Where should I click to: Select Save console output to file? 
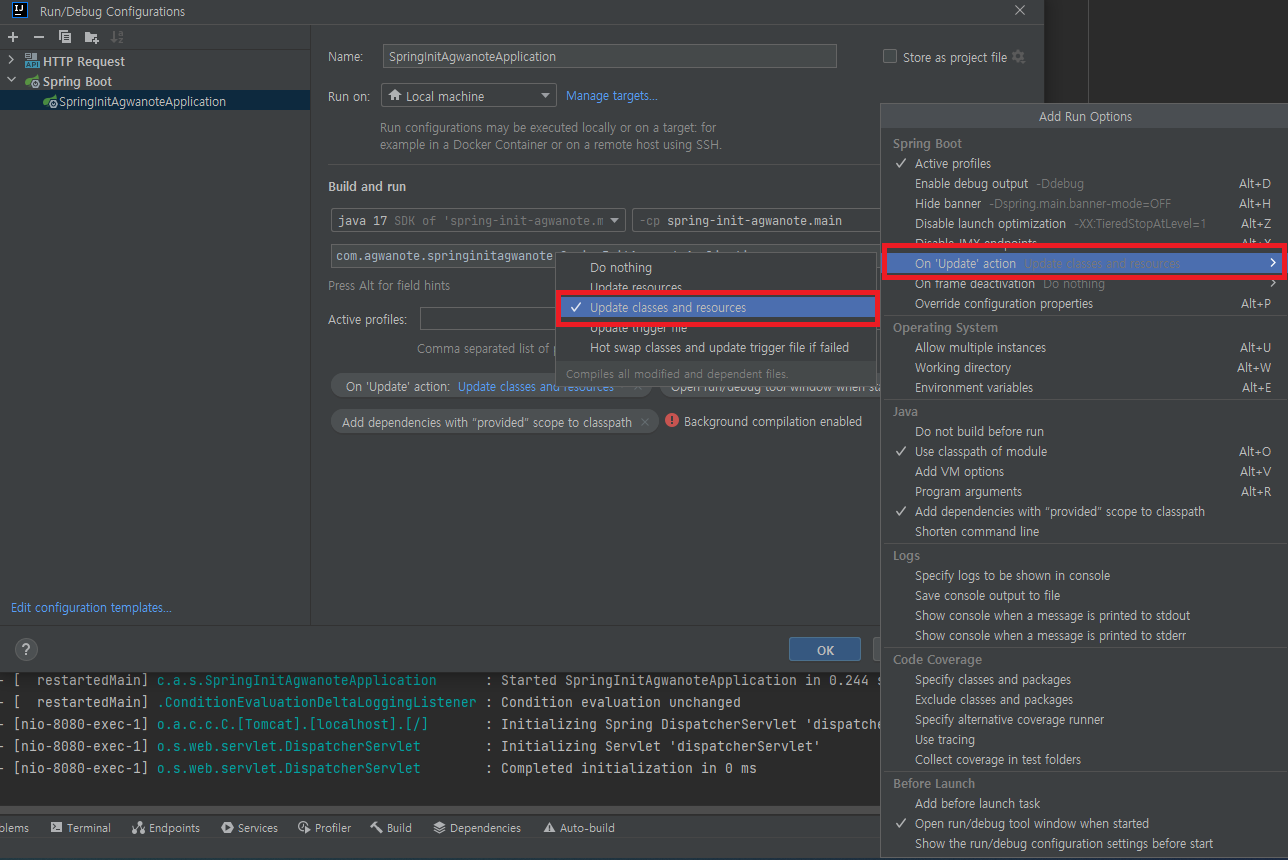(x=1084, y=595)
